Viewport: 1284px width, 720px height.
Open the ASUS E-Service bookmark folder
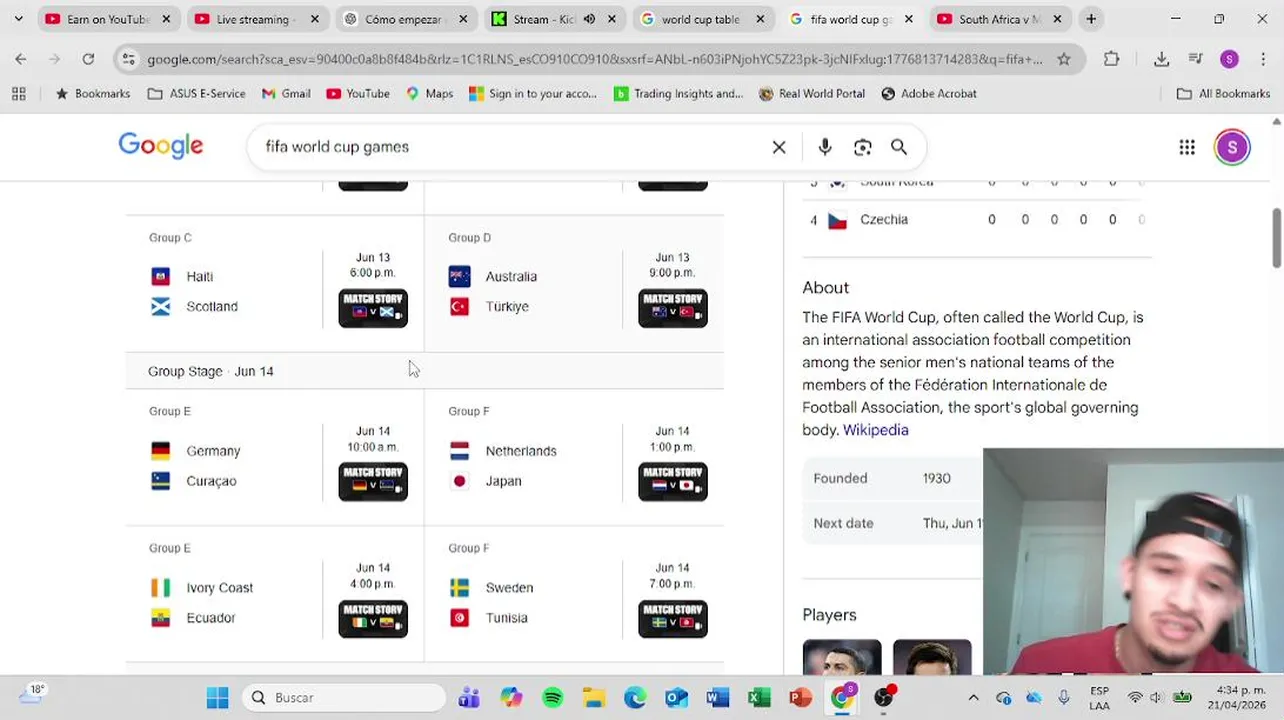point(196,94)
